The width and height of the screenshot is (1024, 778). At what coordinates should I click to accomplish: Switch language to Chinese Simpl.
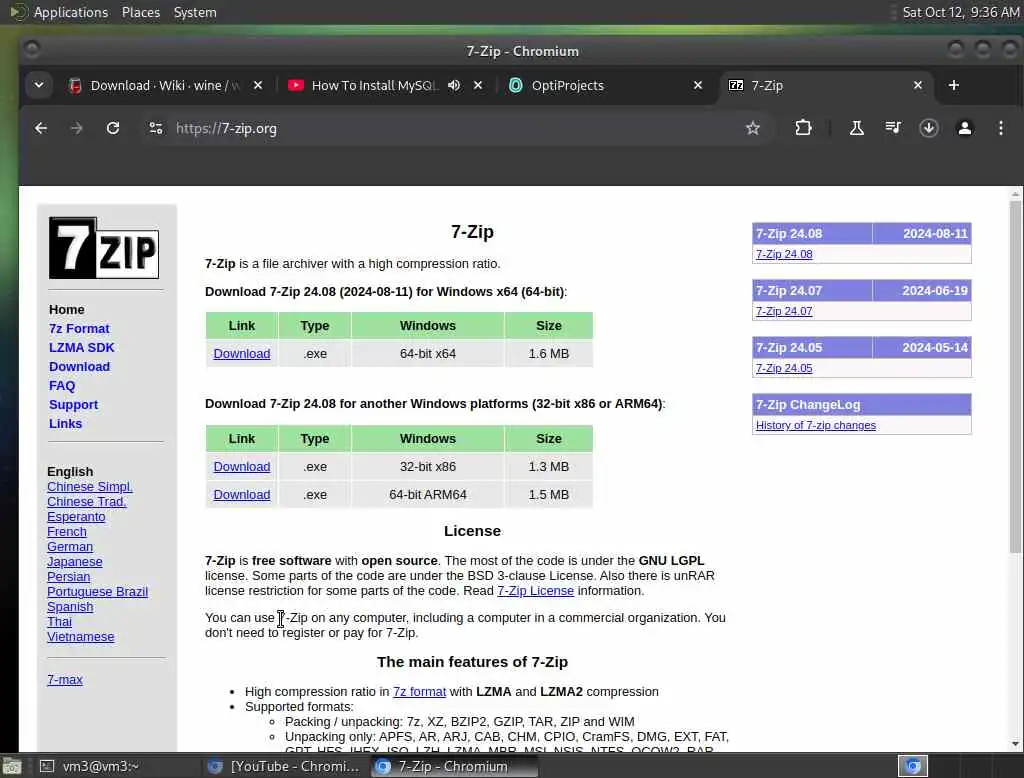(89, 487)
